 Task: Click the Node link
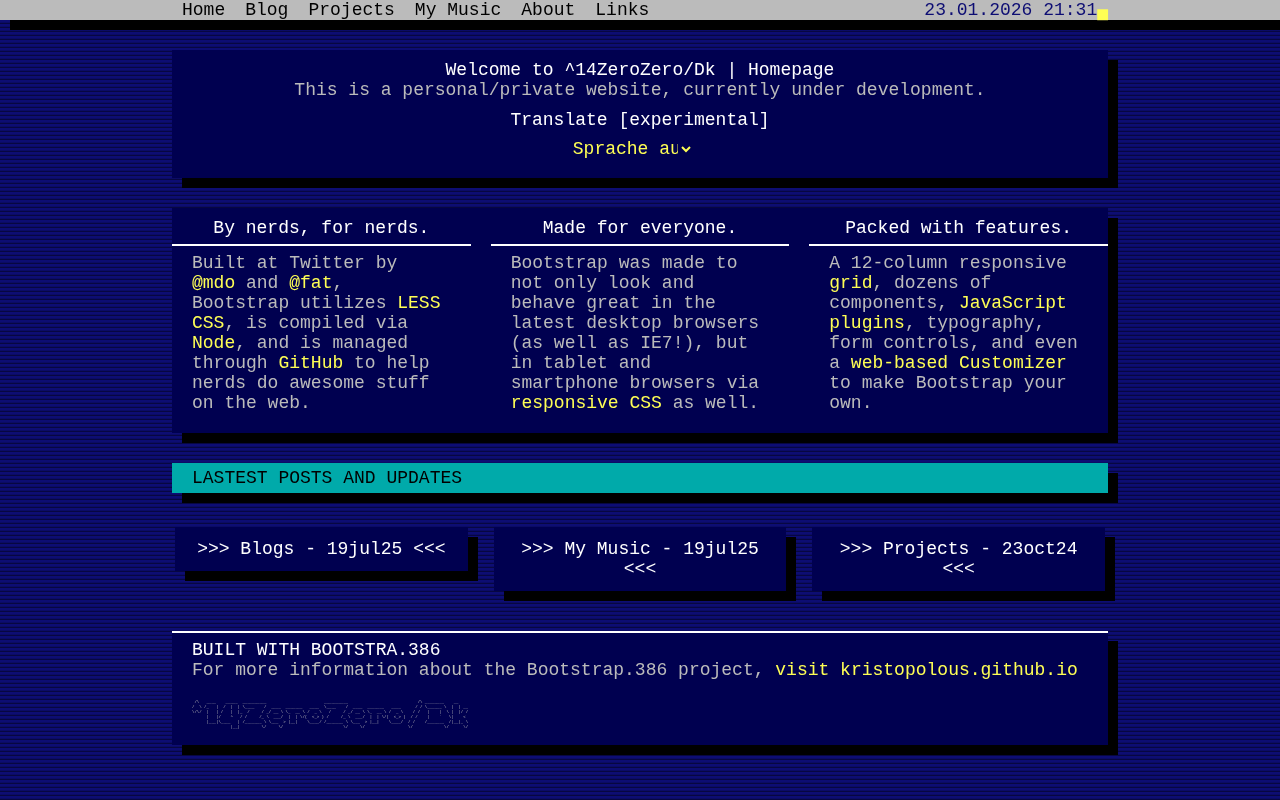(213, 343)
